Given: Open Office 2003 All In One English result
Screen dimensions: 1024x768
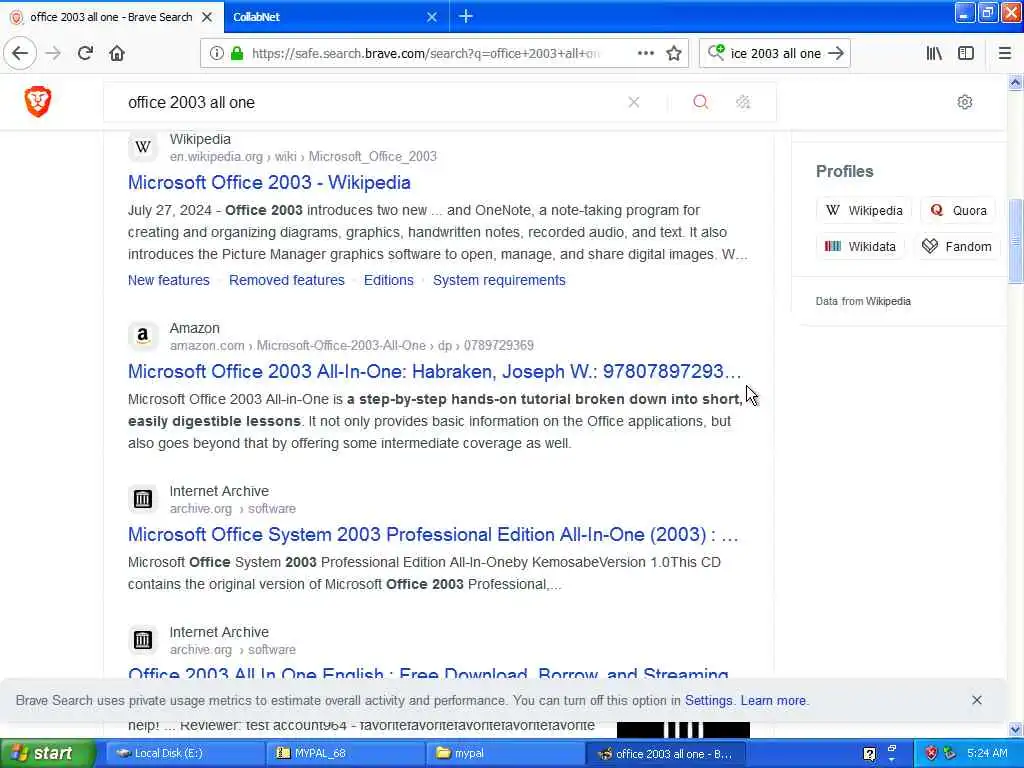Looking at the screenshot, I should coord(428,673).
